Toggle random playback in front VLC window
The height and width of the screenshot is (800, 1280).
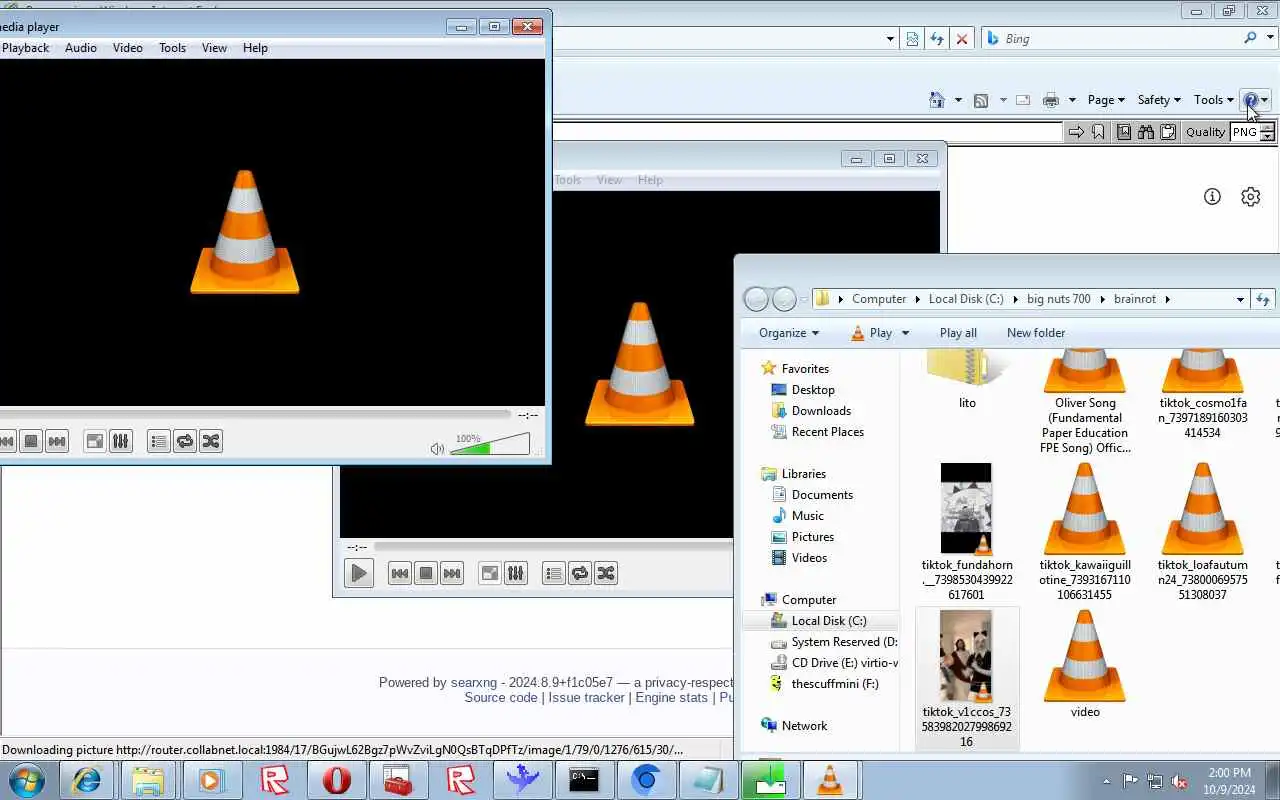[210, 441]
